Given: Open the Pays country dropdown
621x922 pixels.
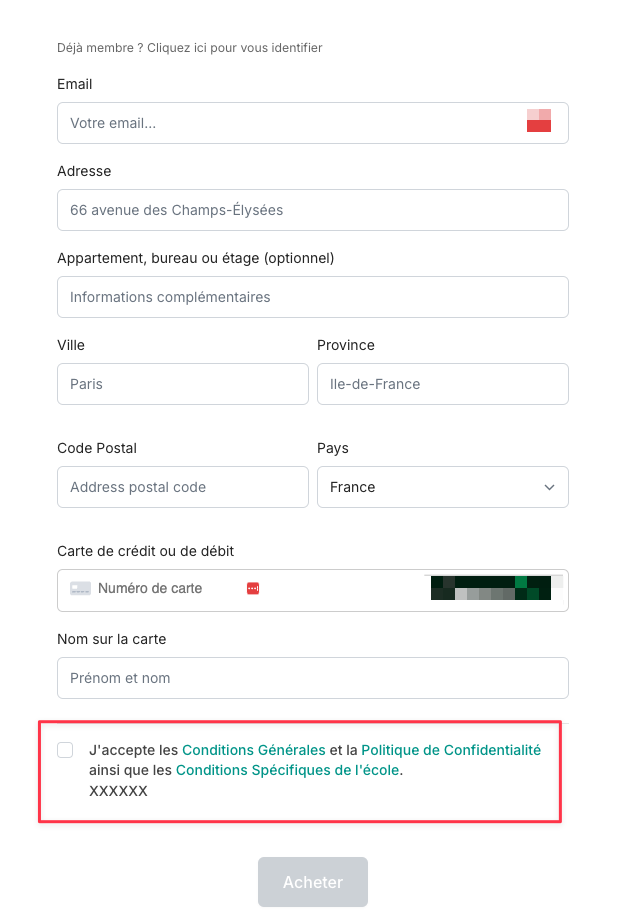Looking at the screenshot, I should point(443,487).
